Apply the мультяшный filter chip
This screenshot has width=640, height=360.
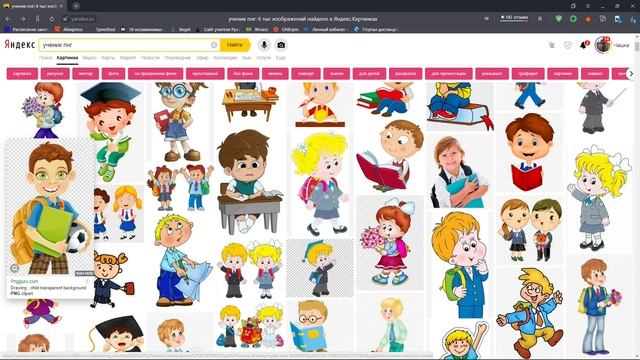[x=205, y=73]
